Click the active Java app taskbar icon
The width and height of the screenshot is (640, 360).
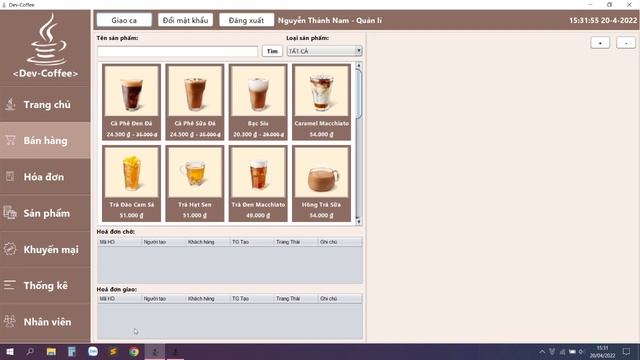point(155,351)
